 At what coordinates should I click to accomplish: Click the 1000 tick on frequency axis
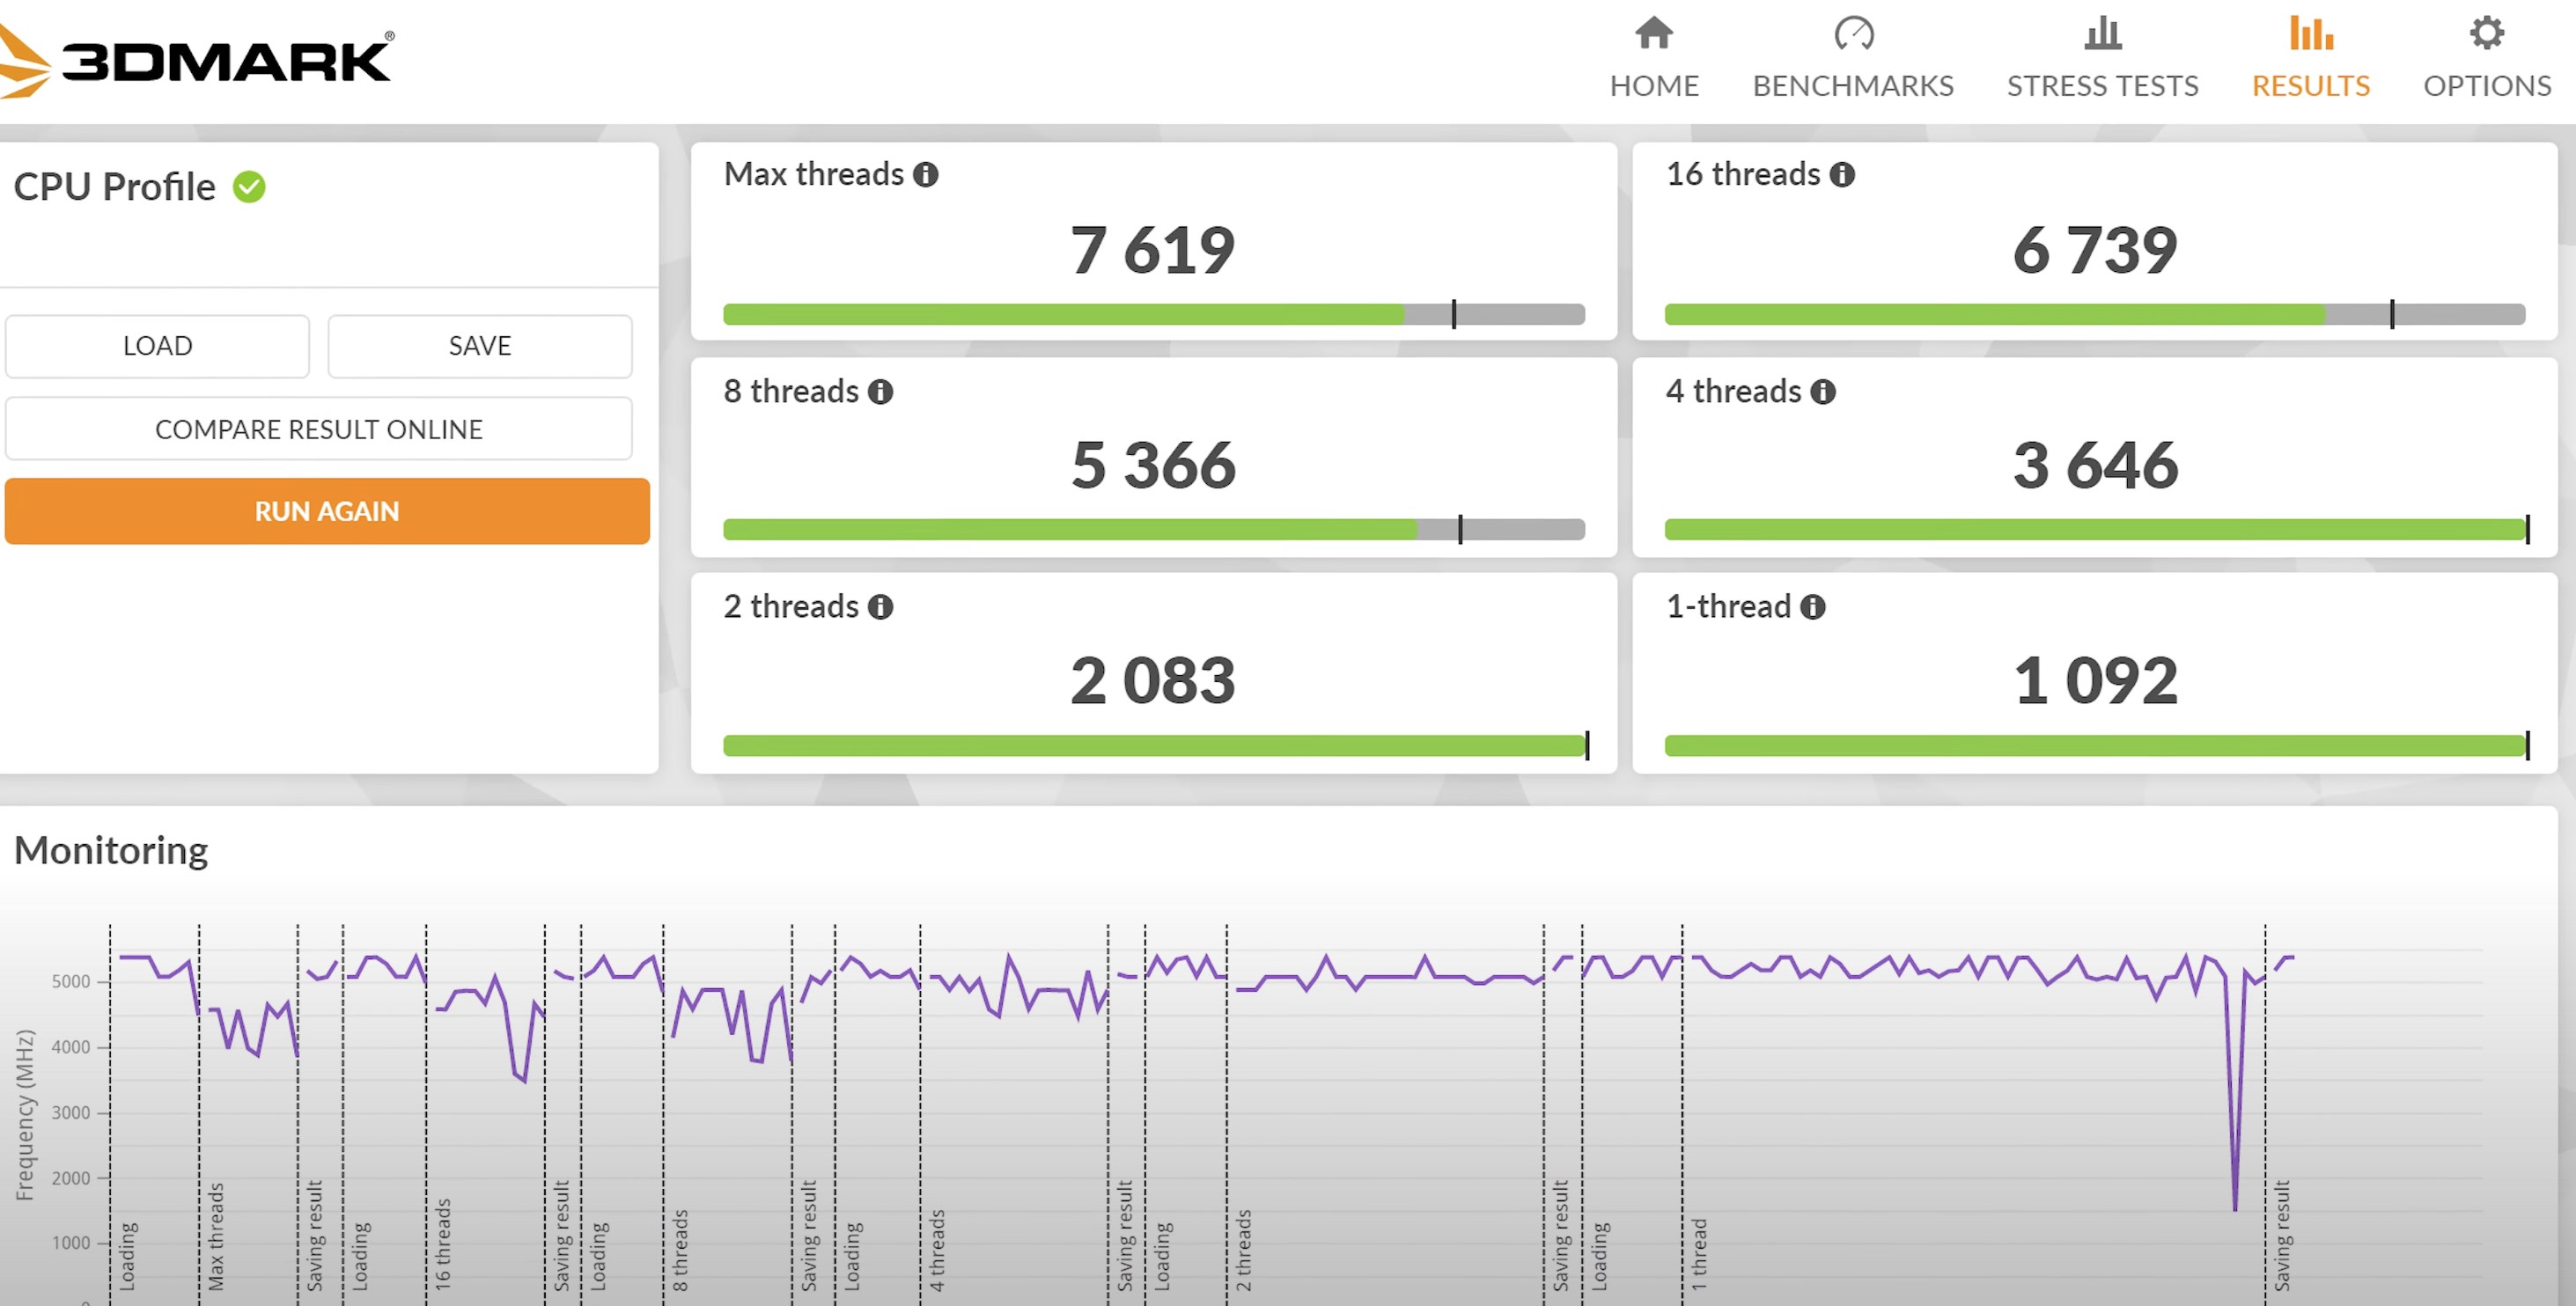70,1243
